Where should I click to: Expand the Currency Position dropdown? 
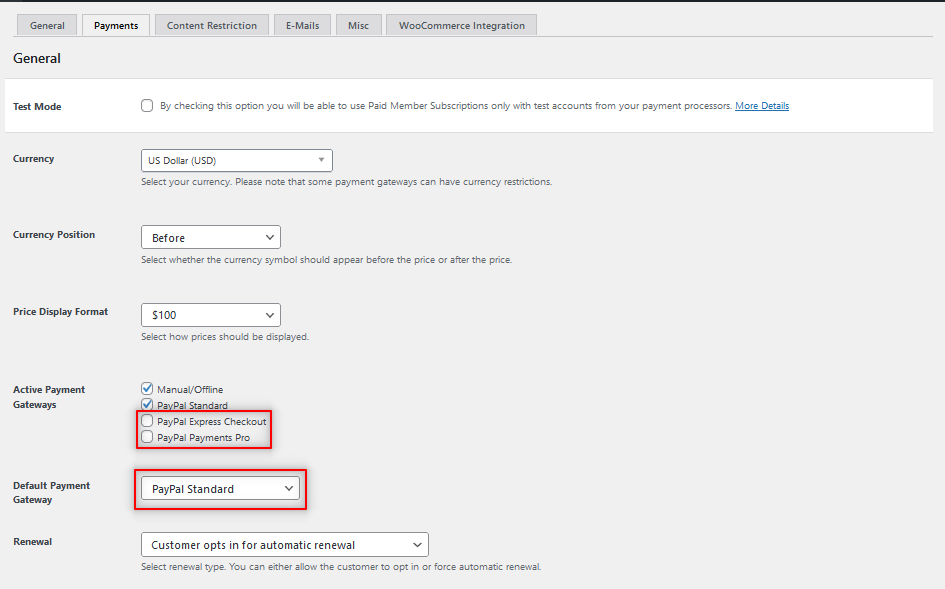click(x=211, y=238)
